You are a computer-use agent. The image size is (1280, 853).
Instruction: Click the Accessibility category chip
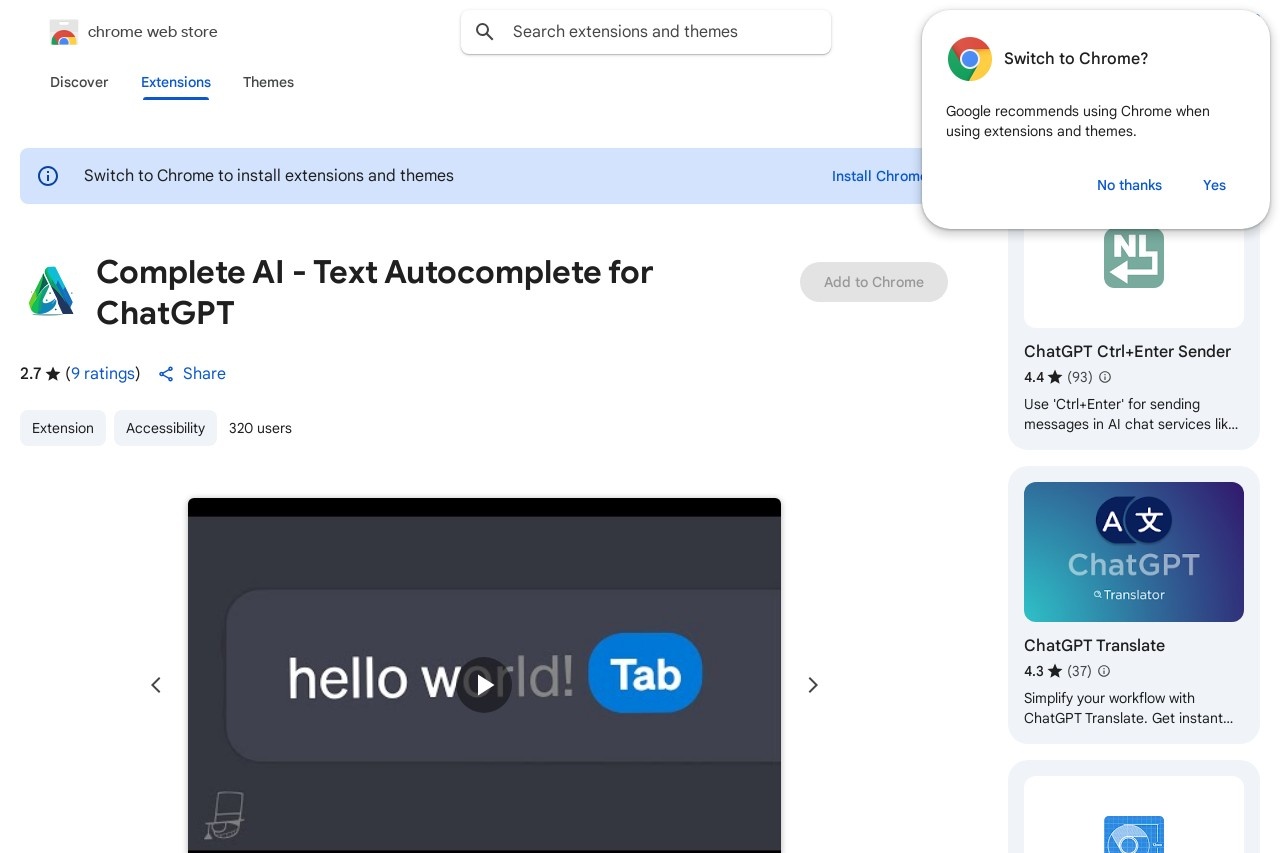coord(165,428)
